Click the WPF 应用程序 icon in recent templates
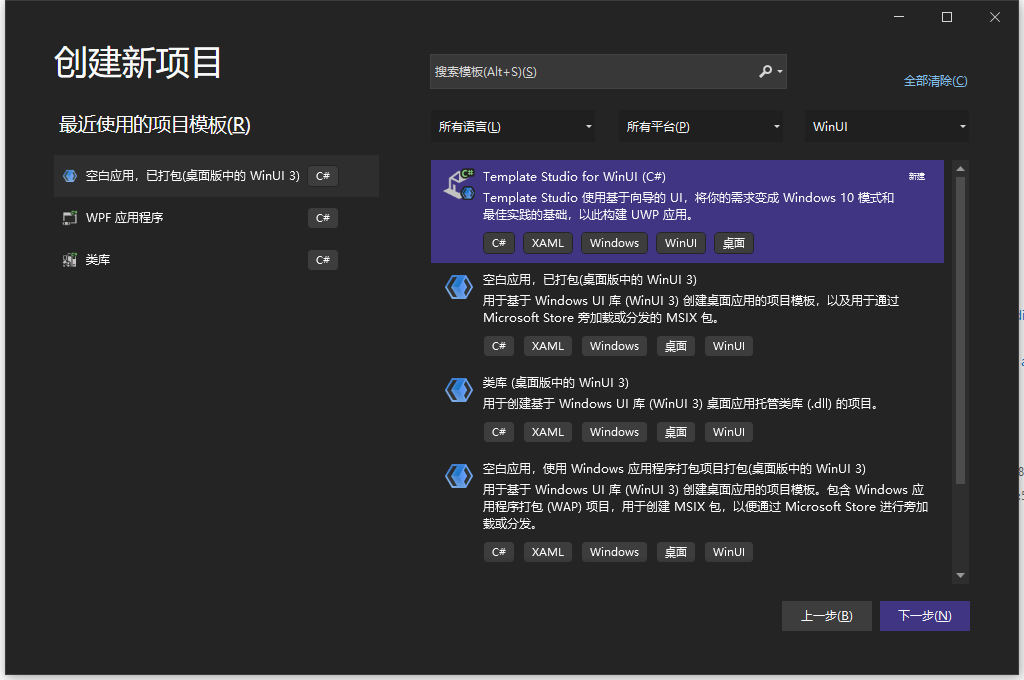 (x=69, y=218)
